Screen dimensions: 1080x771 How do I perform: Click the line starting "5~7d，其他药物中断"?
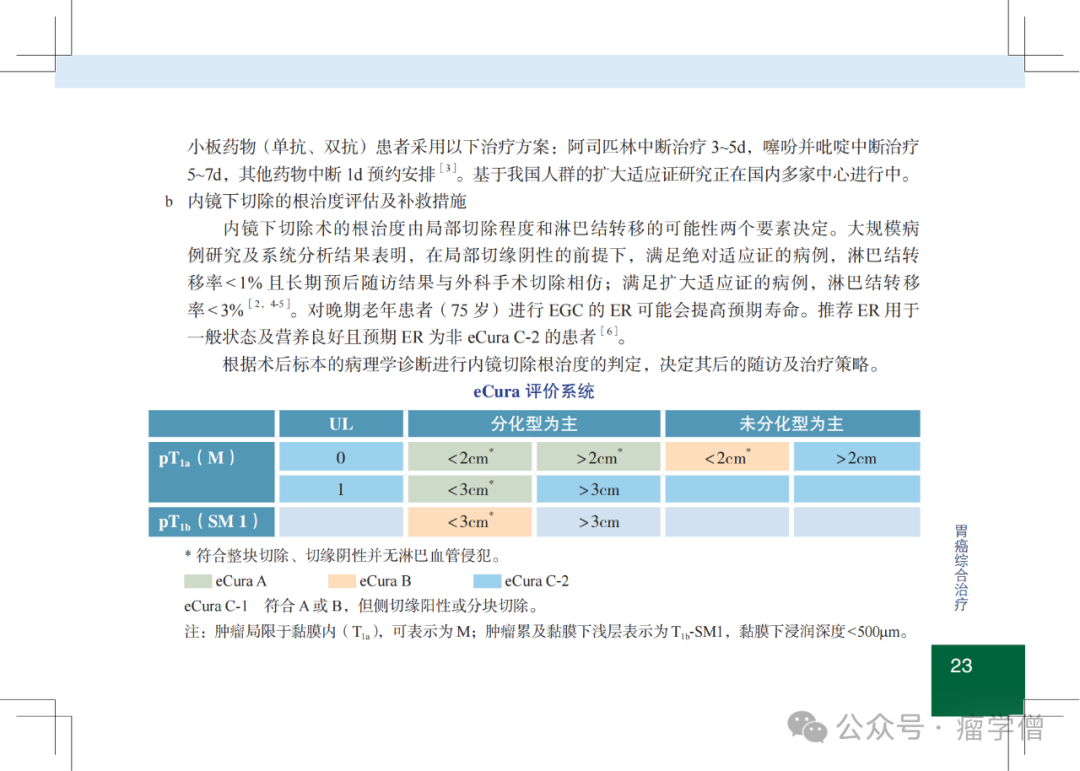(x=552, y=174)
